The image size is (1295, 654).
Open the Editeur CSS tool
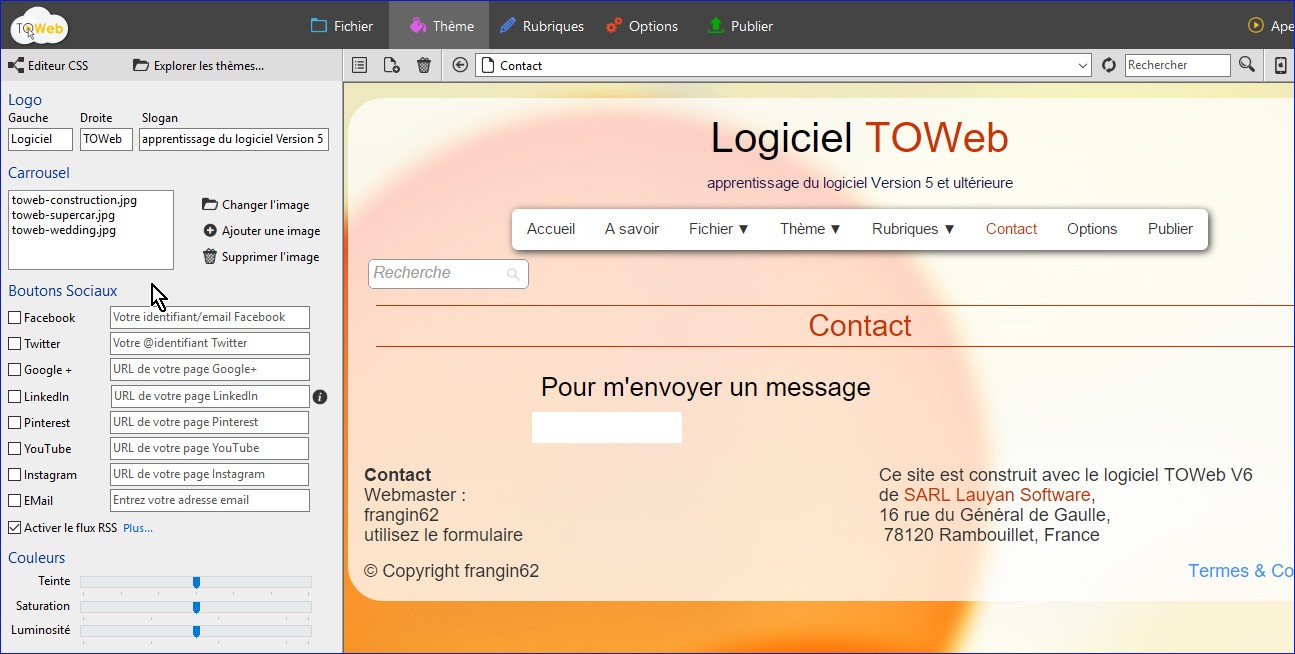[48, 66]
